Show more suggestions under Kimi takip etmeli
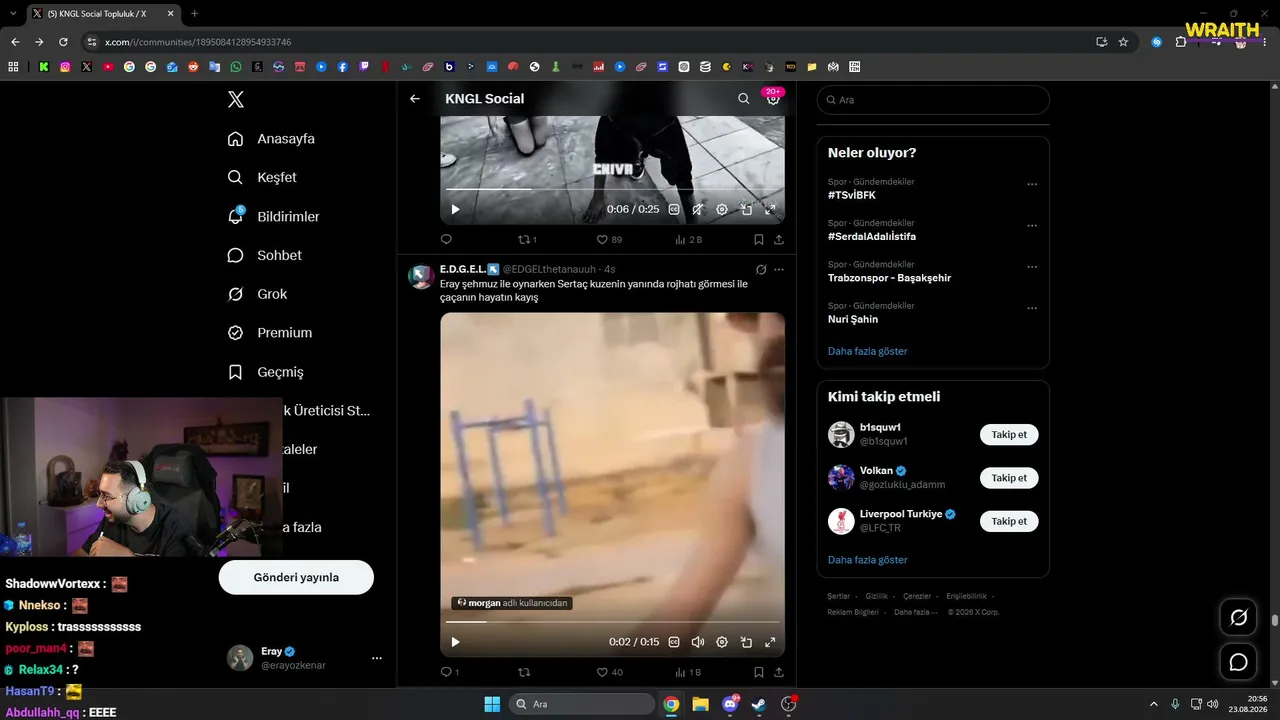This screenshot has height=720, width=1280. point(867,560)
